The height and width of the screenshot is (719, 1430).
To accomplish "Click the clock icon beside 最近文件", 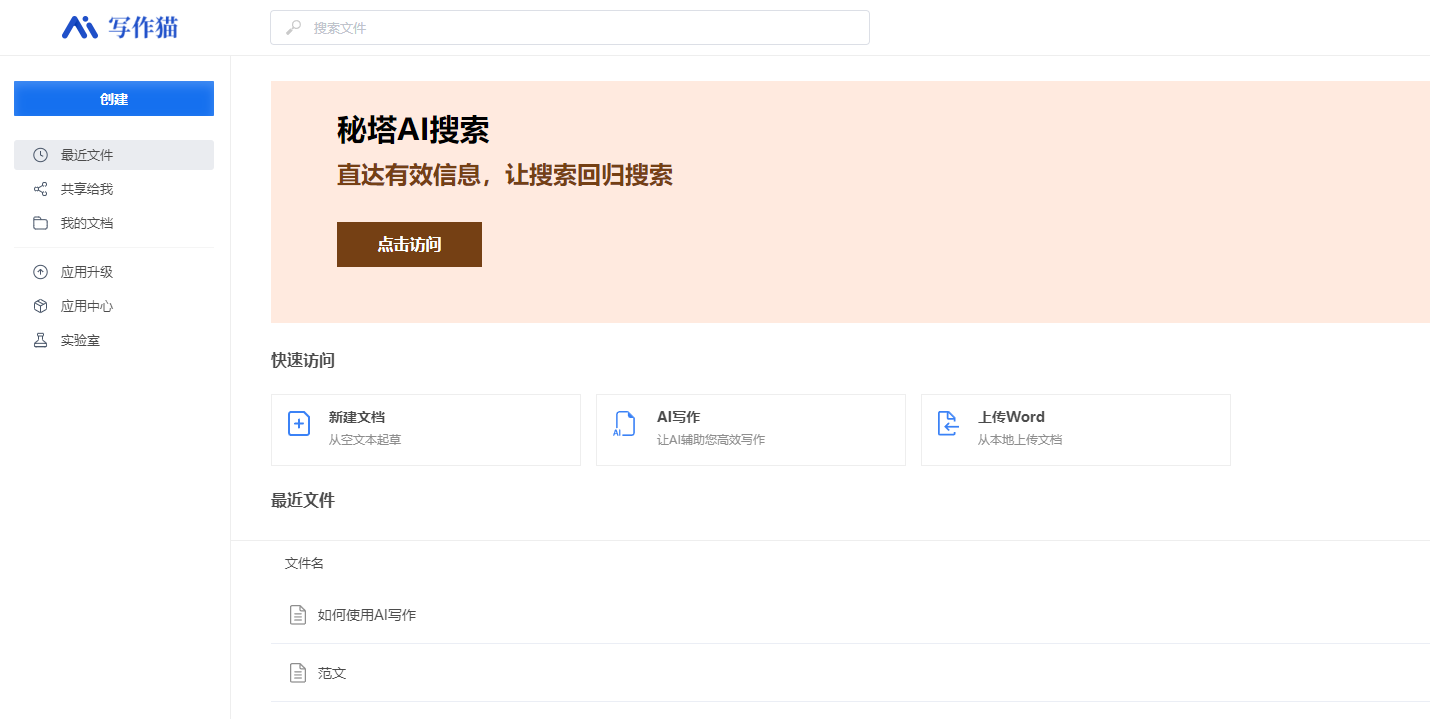I will (40, 155).
